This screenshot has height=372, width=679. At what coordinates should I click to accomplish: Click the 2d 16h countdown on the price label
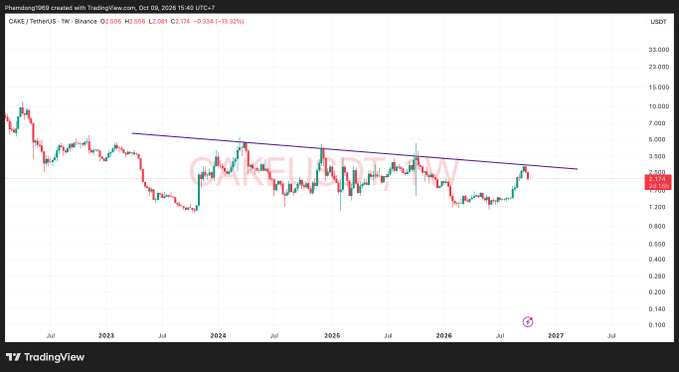(x=658, y=186)
